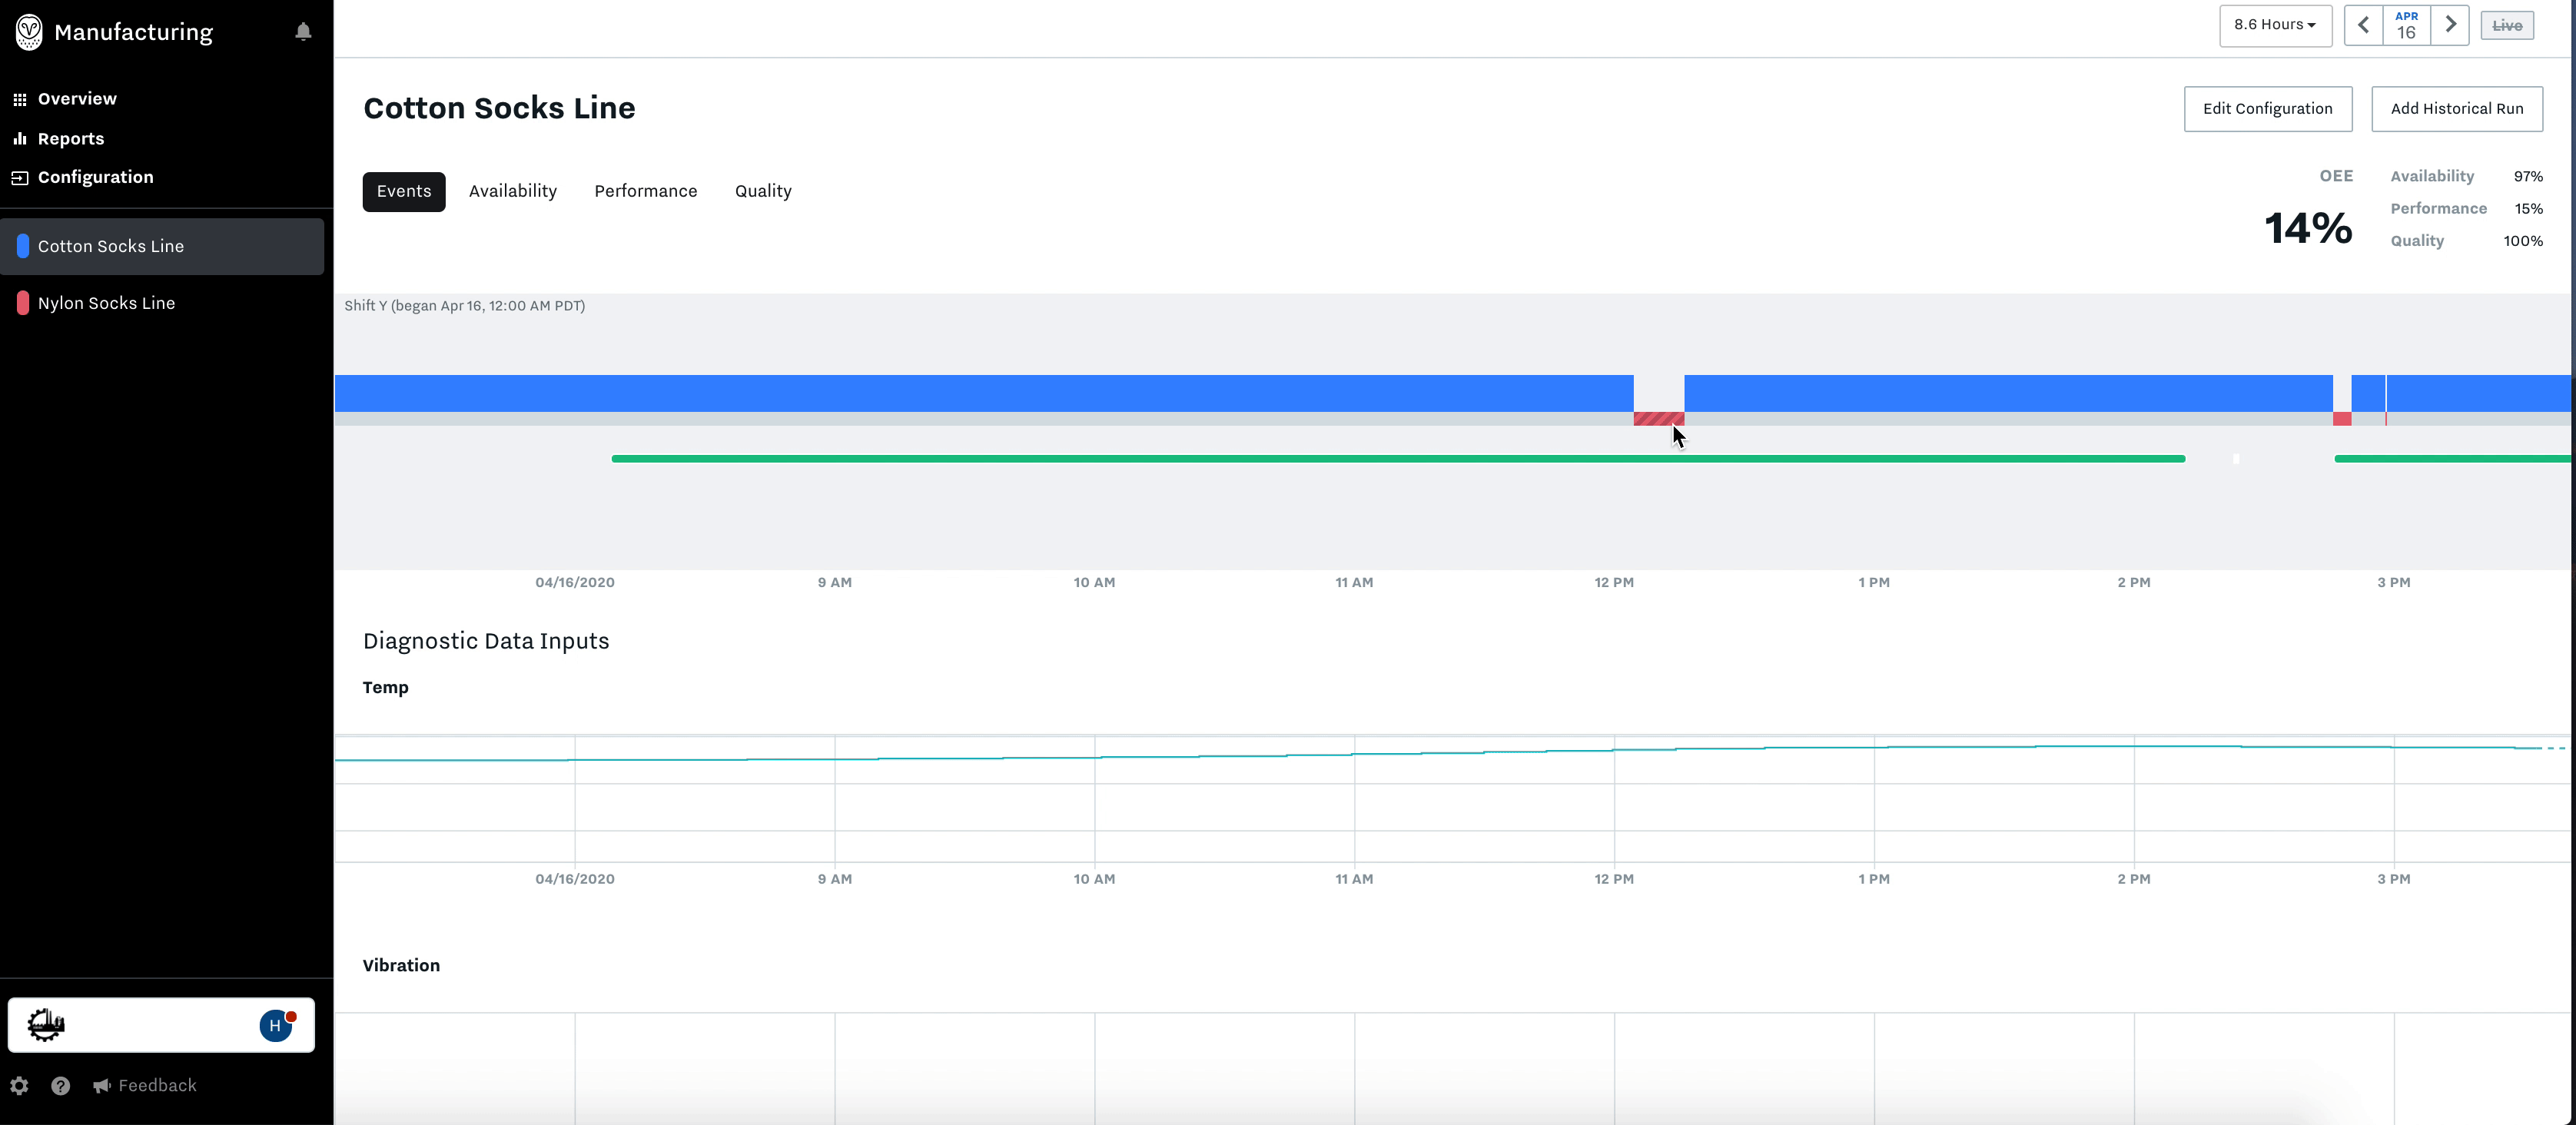Click the Vibration heading

[x=401, y=965]
